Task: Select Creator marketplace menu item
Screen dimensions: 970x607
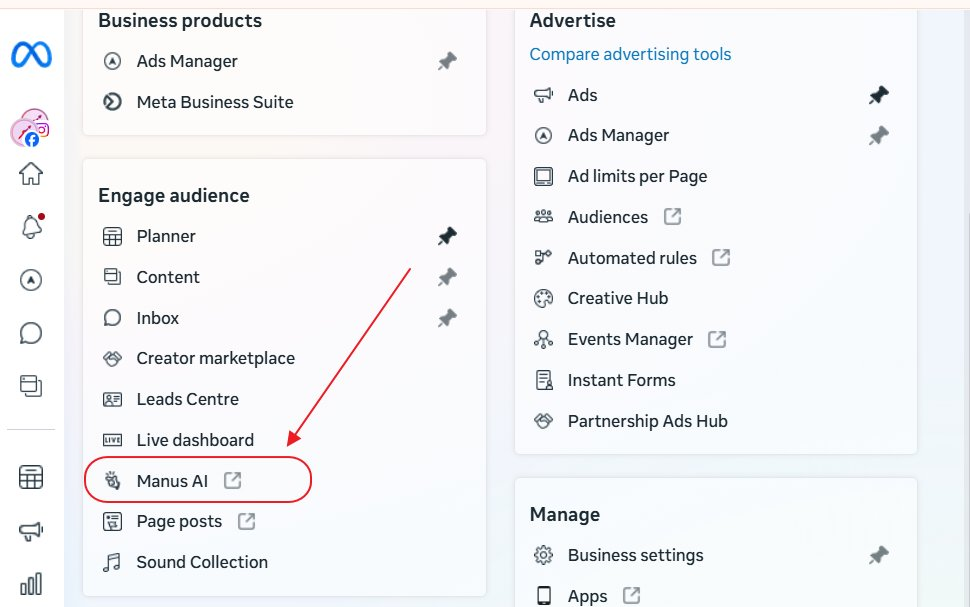Action: coord(215,358)
